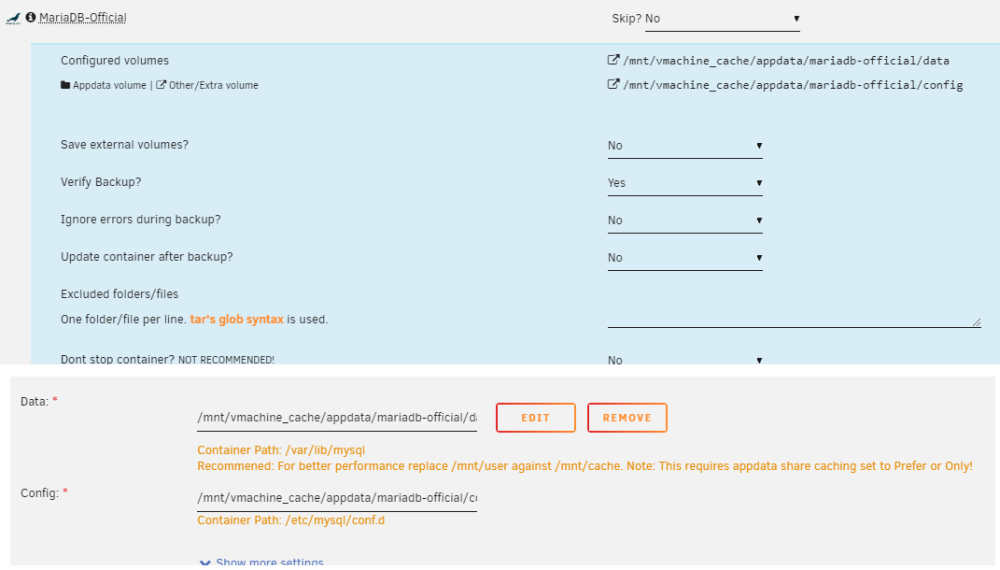Click the Data host path input field
Viewport: 1000px width, 570px height.
337,418
